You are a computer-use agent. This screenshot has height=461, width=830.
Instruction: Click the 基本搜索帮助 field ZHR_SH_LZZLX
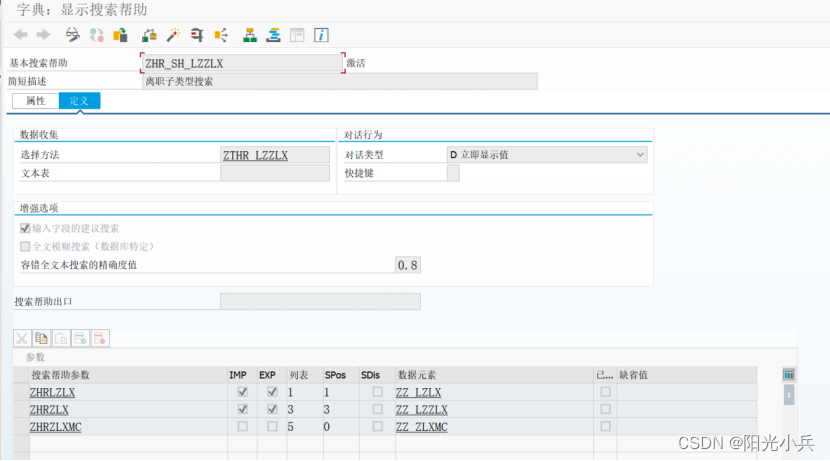point(242,63)
